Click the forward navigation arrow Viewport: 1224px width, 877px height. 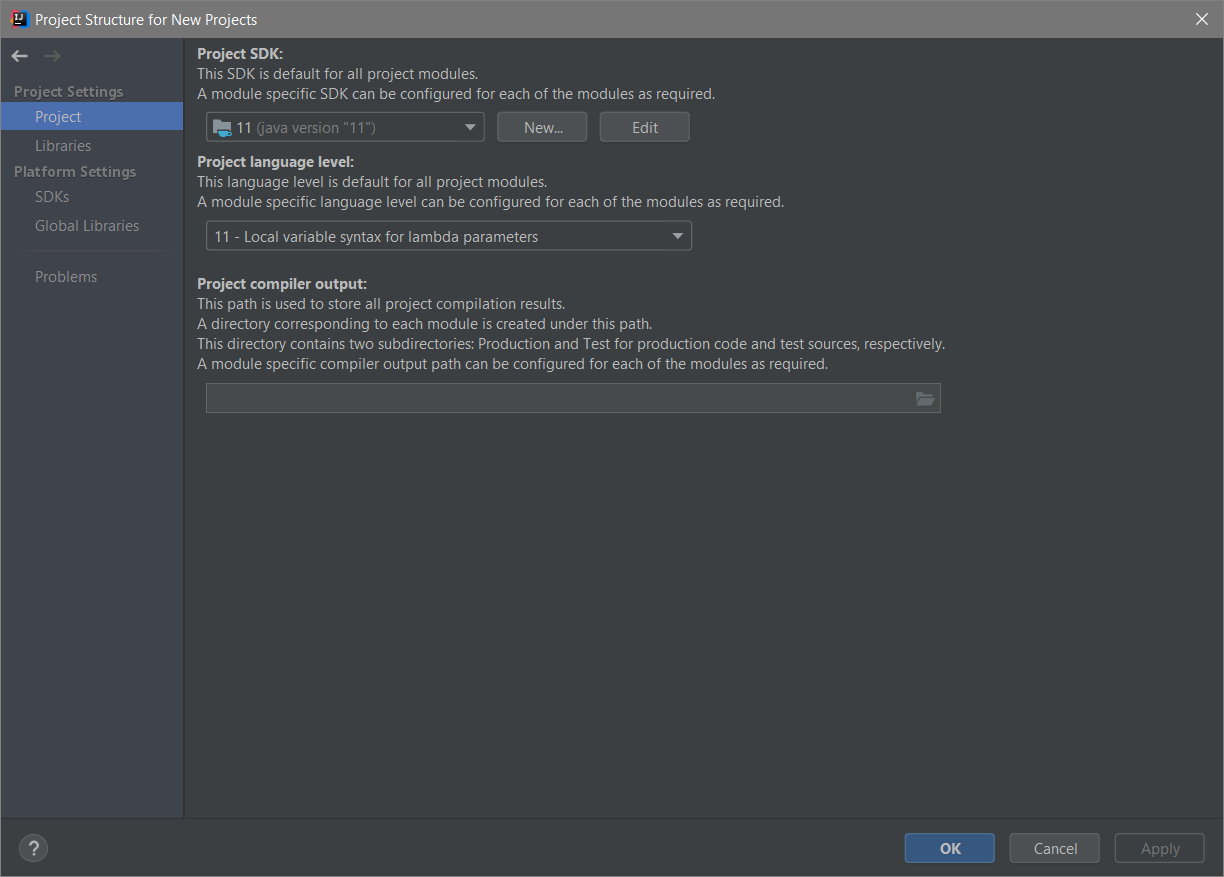tap(52, 56)
